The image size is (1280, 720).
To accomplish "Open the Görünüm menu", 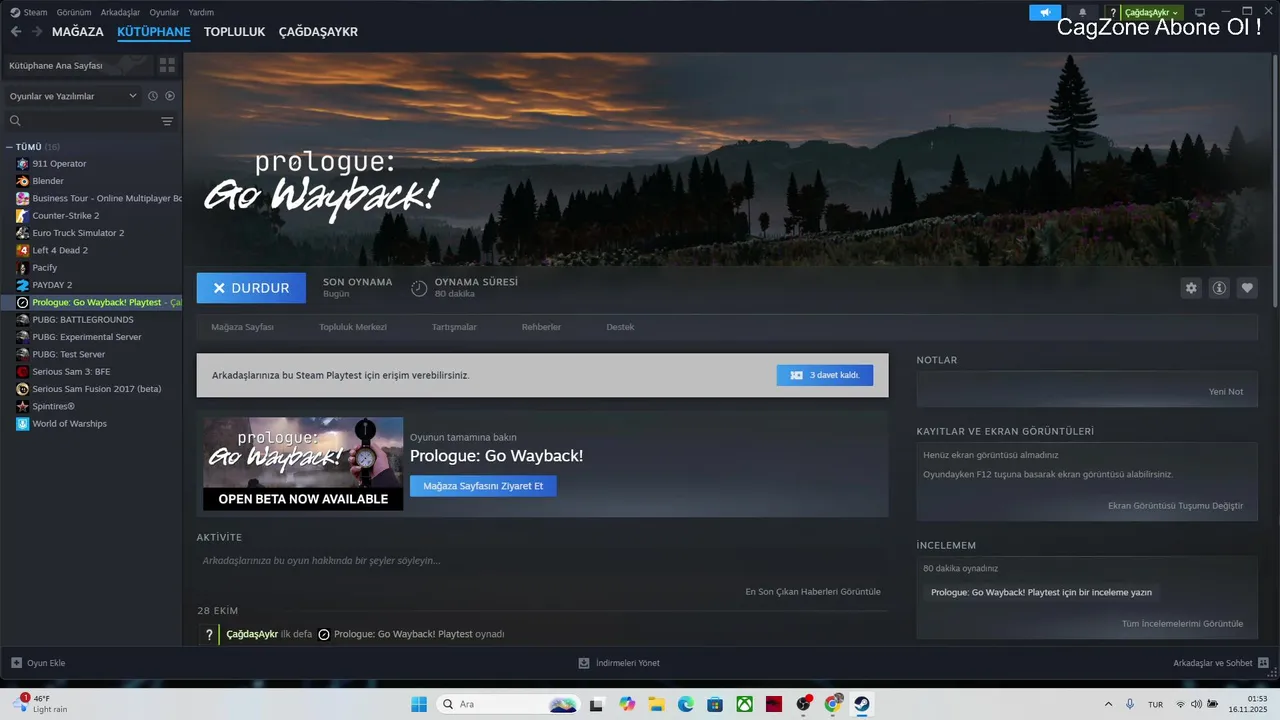I will point(74,12).
